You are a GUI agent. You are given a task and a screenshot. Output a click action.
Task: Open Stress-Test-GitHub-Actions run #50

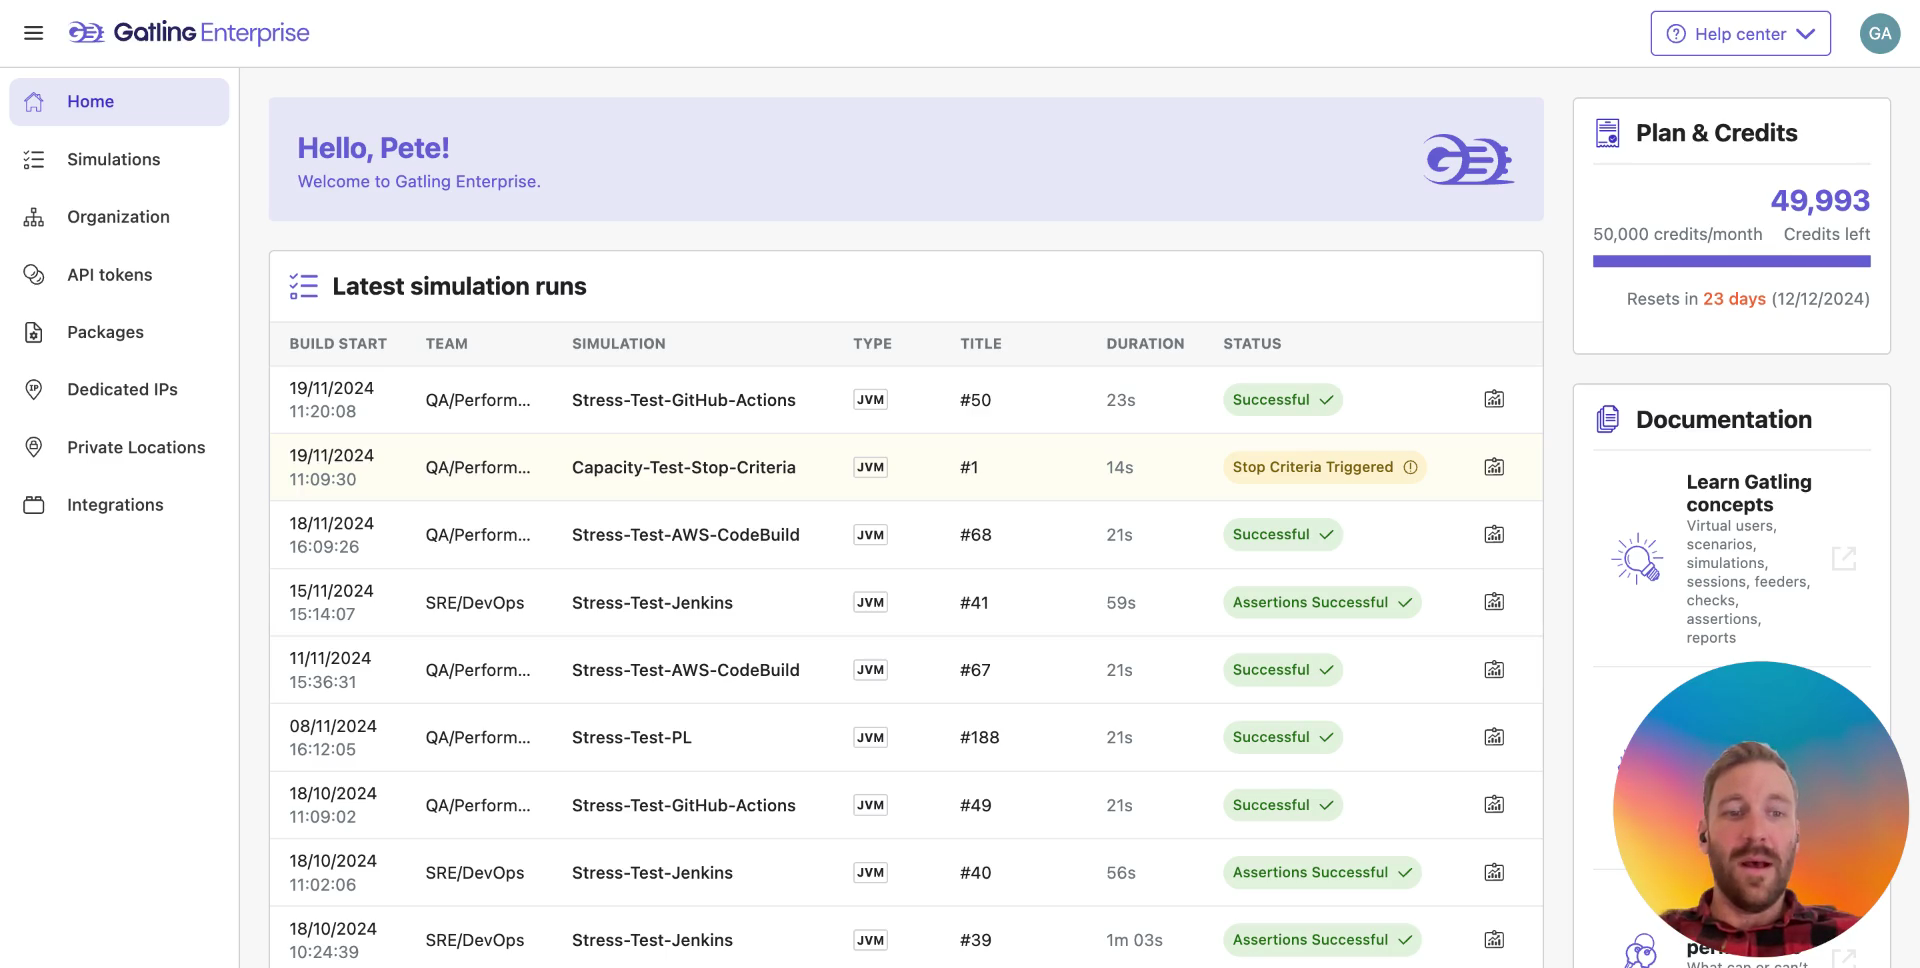click(684, 400)
